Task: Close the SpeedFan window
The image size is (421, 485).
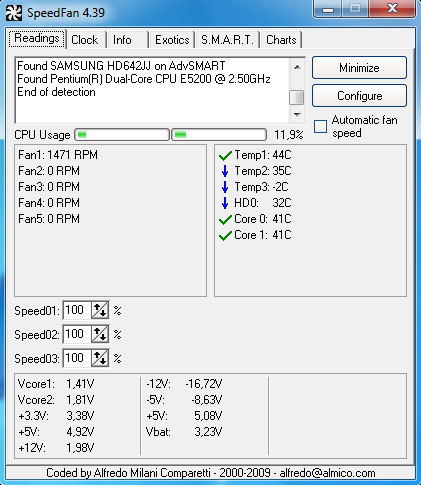Action: (x=393, y=9)
